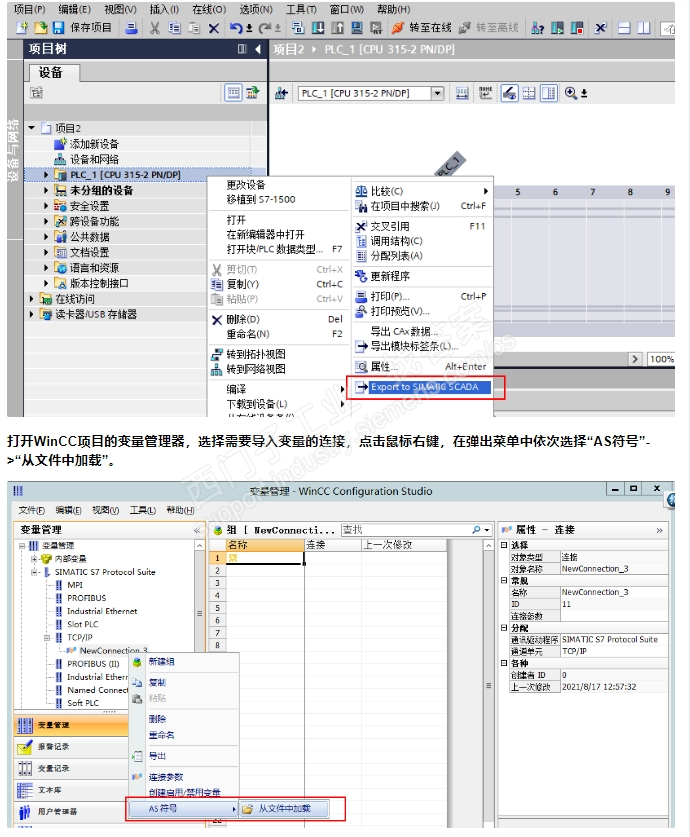Viewport: 690px width, 837px height.
Task: Open 文本库 editor in navigation bar
Action: point(70,790)
